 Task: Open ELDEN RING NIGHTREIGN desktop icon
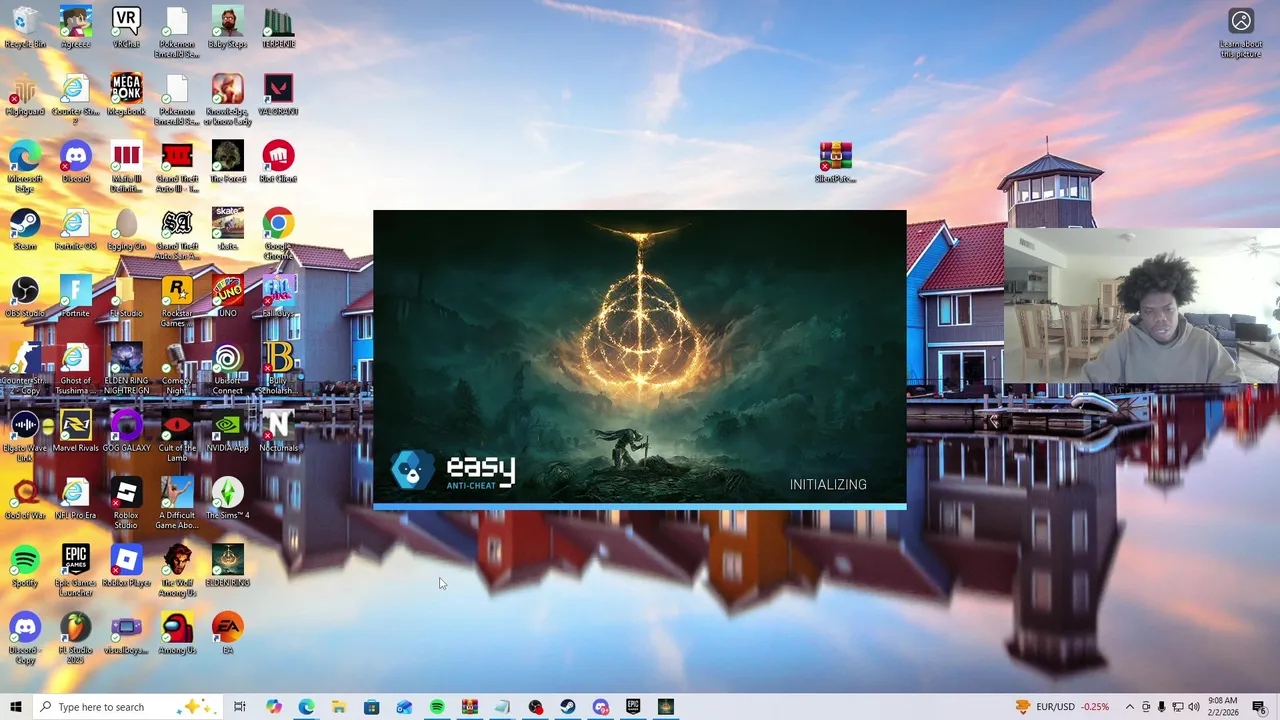point(126,369)
